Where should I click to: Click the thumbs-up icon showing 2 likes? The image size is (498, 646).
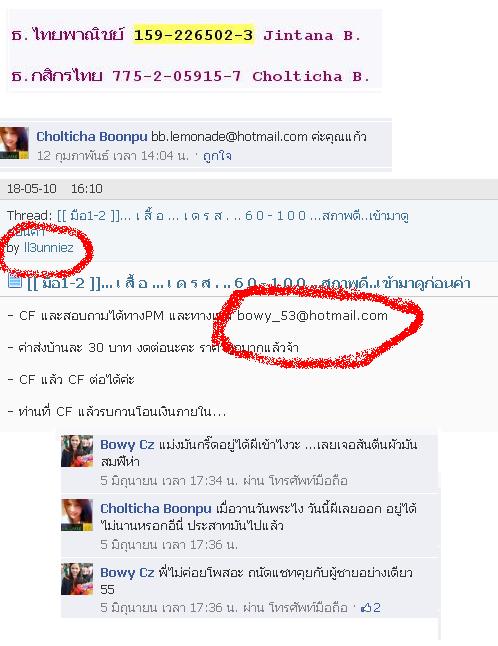tap(366, 607)
